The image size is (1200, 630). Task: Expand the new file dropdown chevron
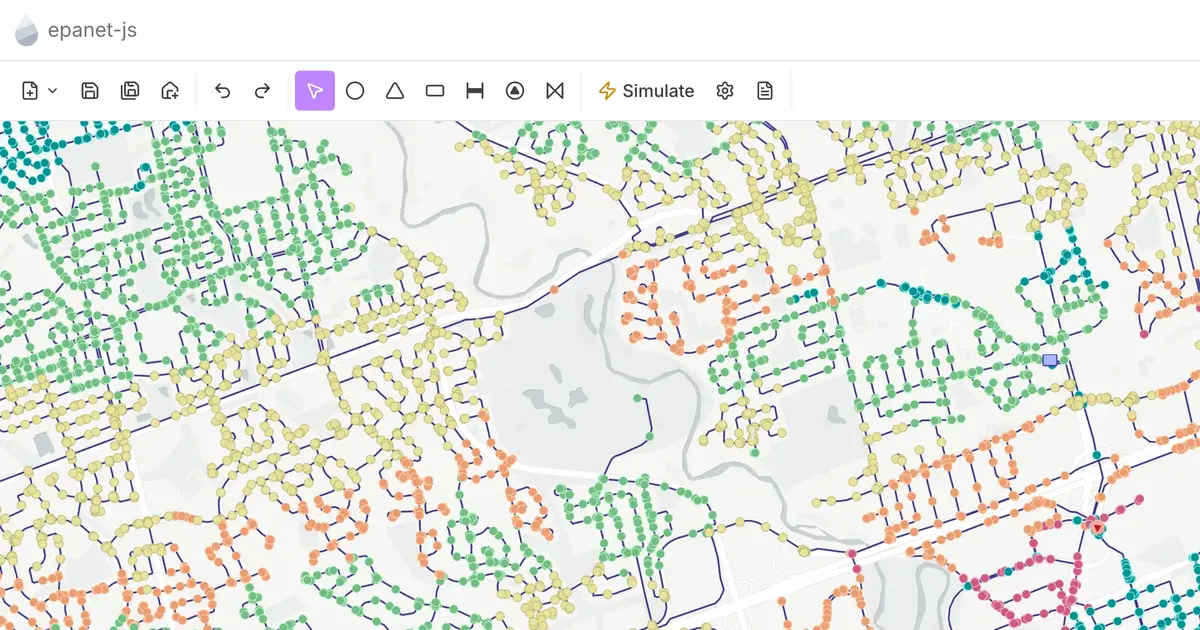[53, 91]
